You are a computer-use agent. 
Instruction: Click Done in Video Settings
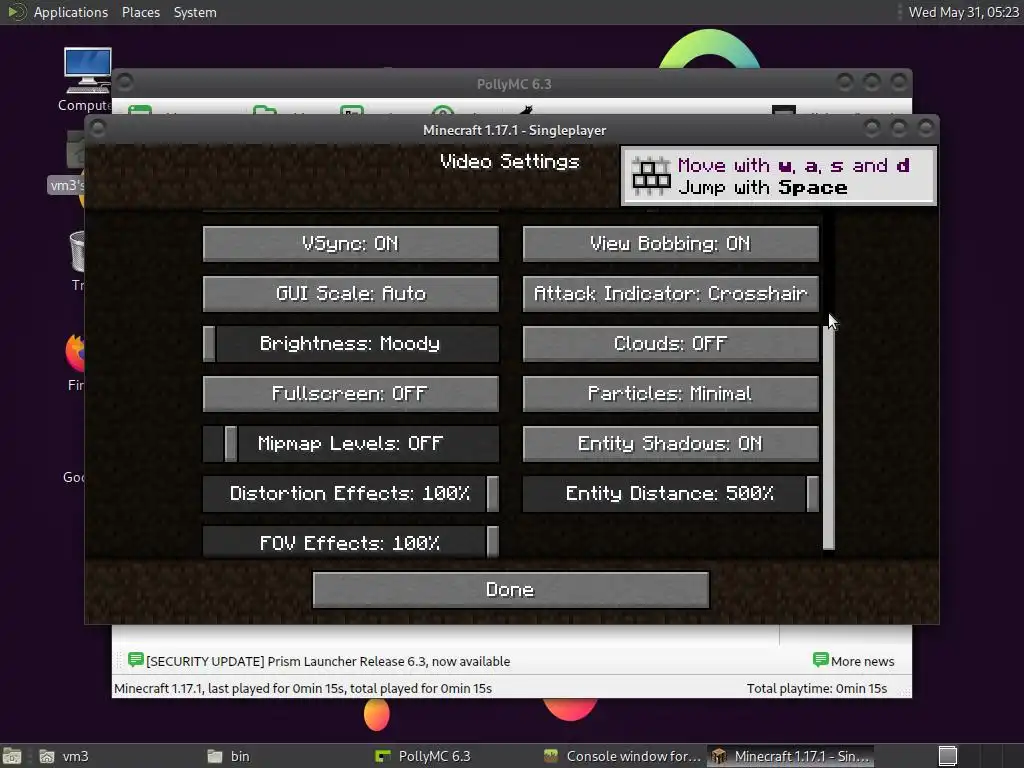[511, 590]
